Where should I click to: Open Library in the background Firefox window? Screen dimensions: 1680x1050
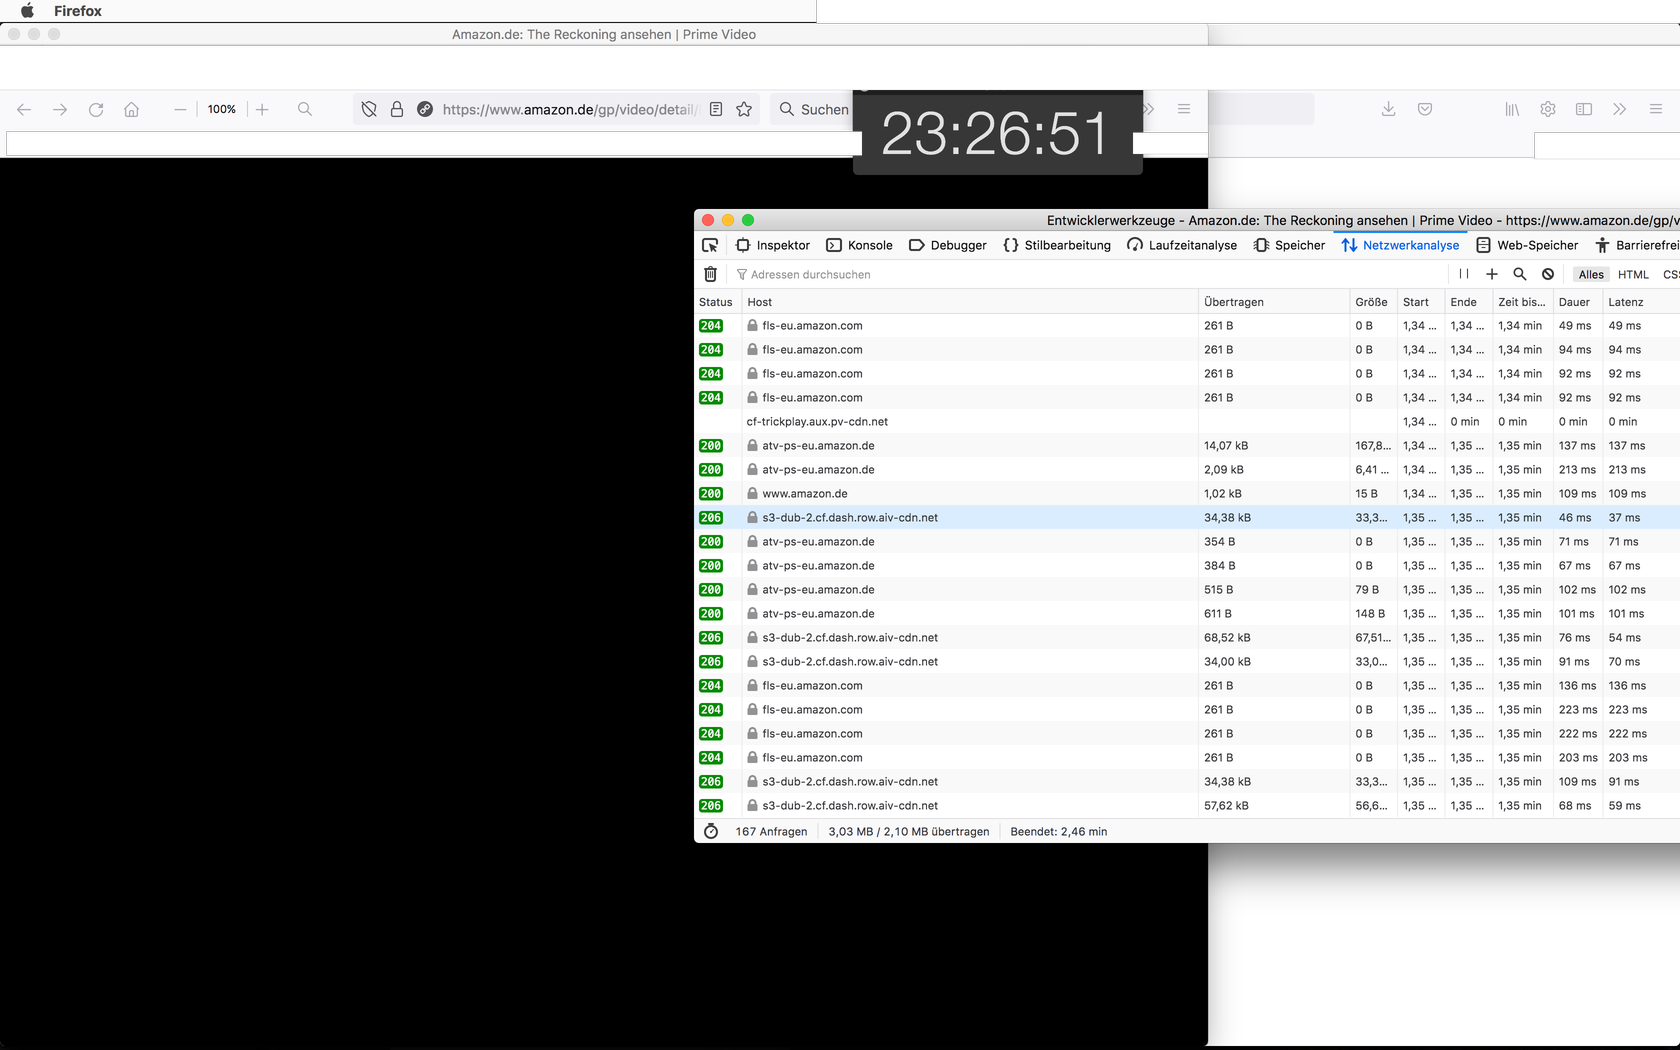pyautogui.click(x=1512, y=109)
